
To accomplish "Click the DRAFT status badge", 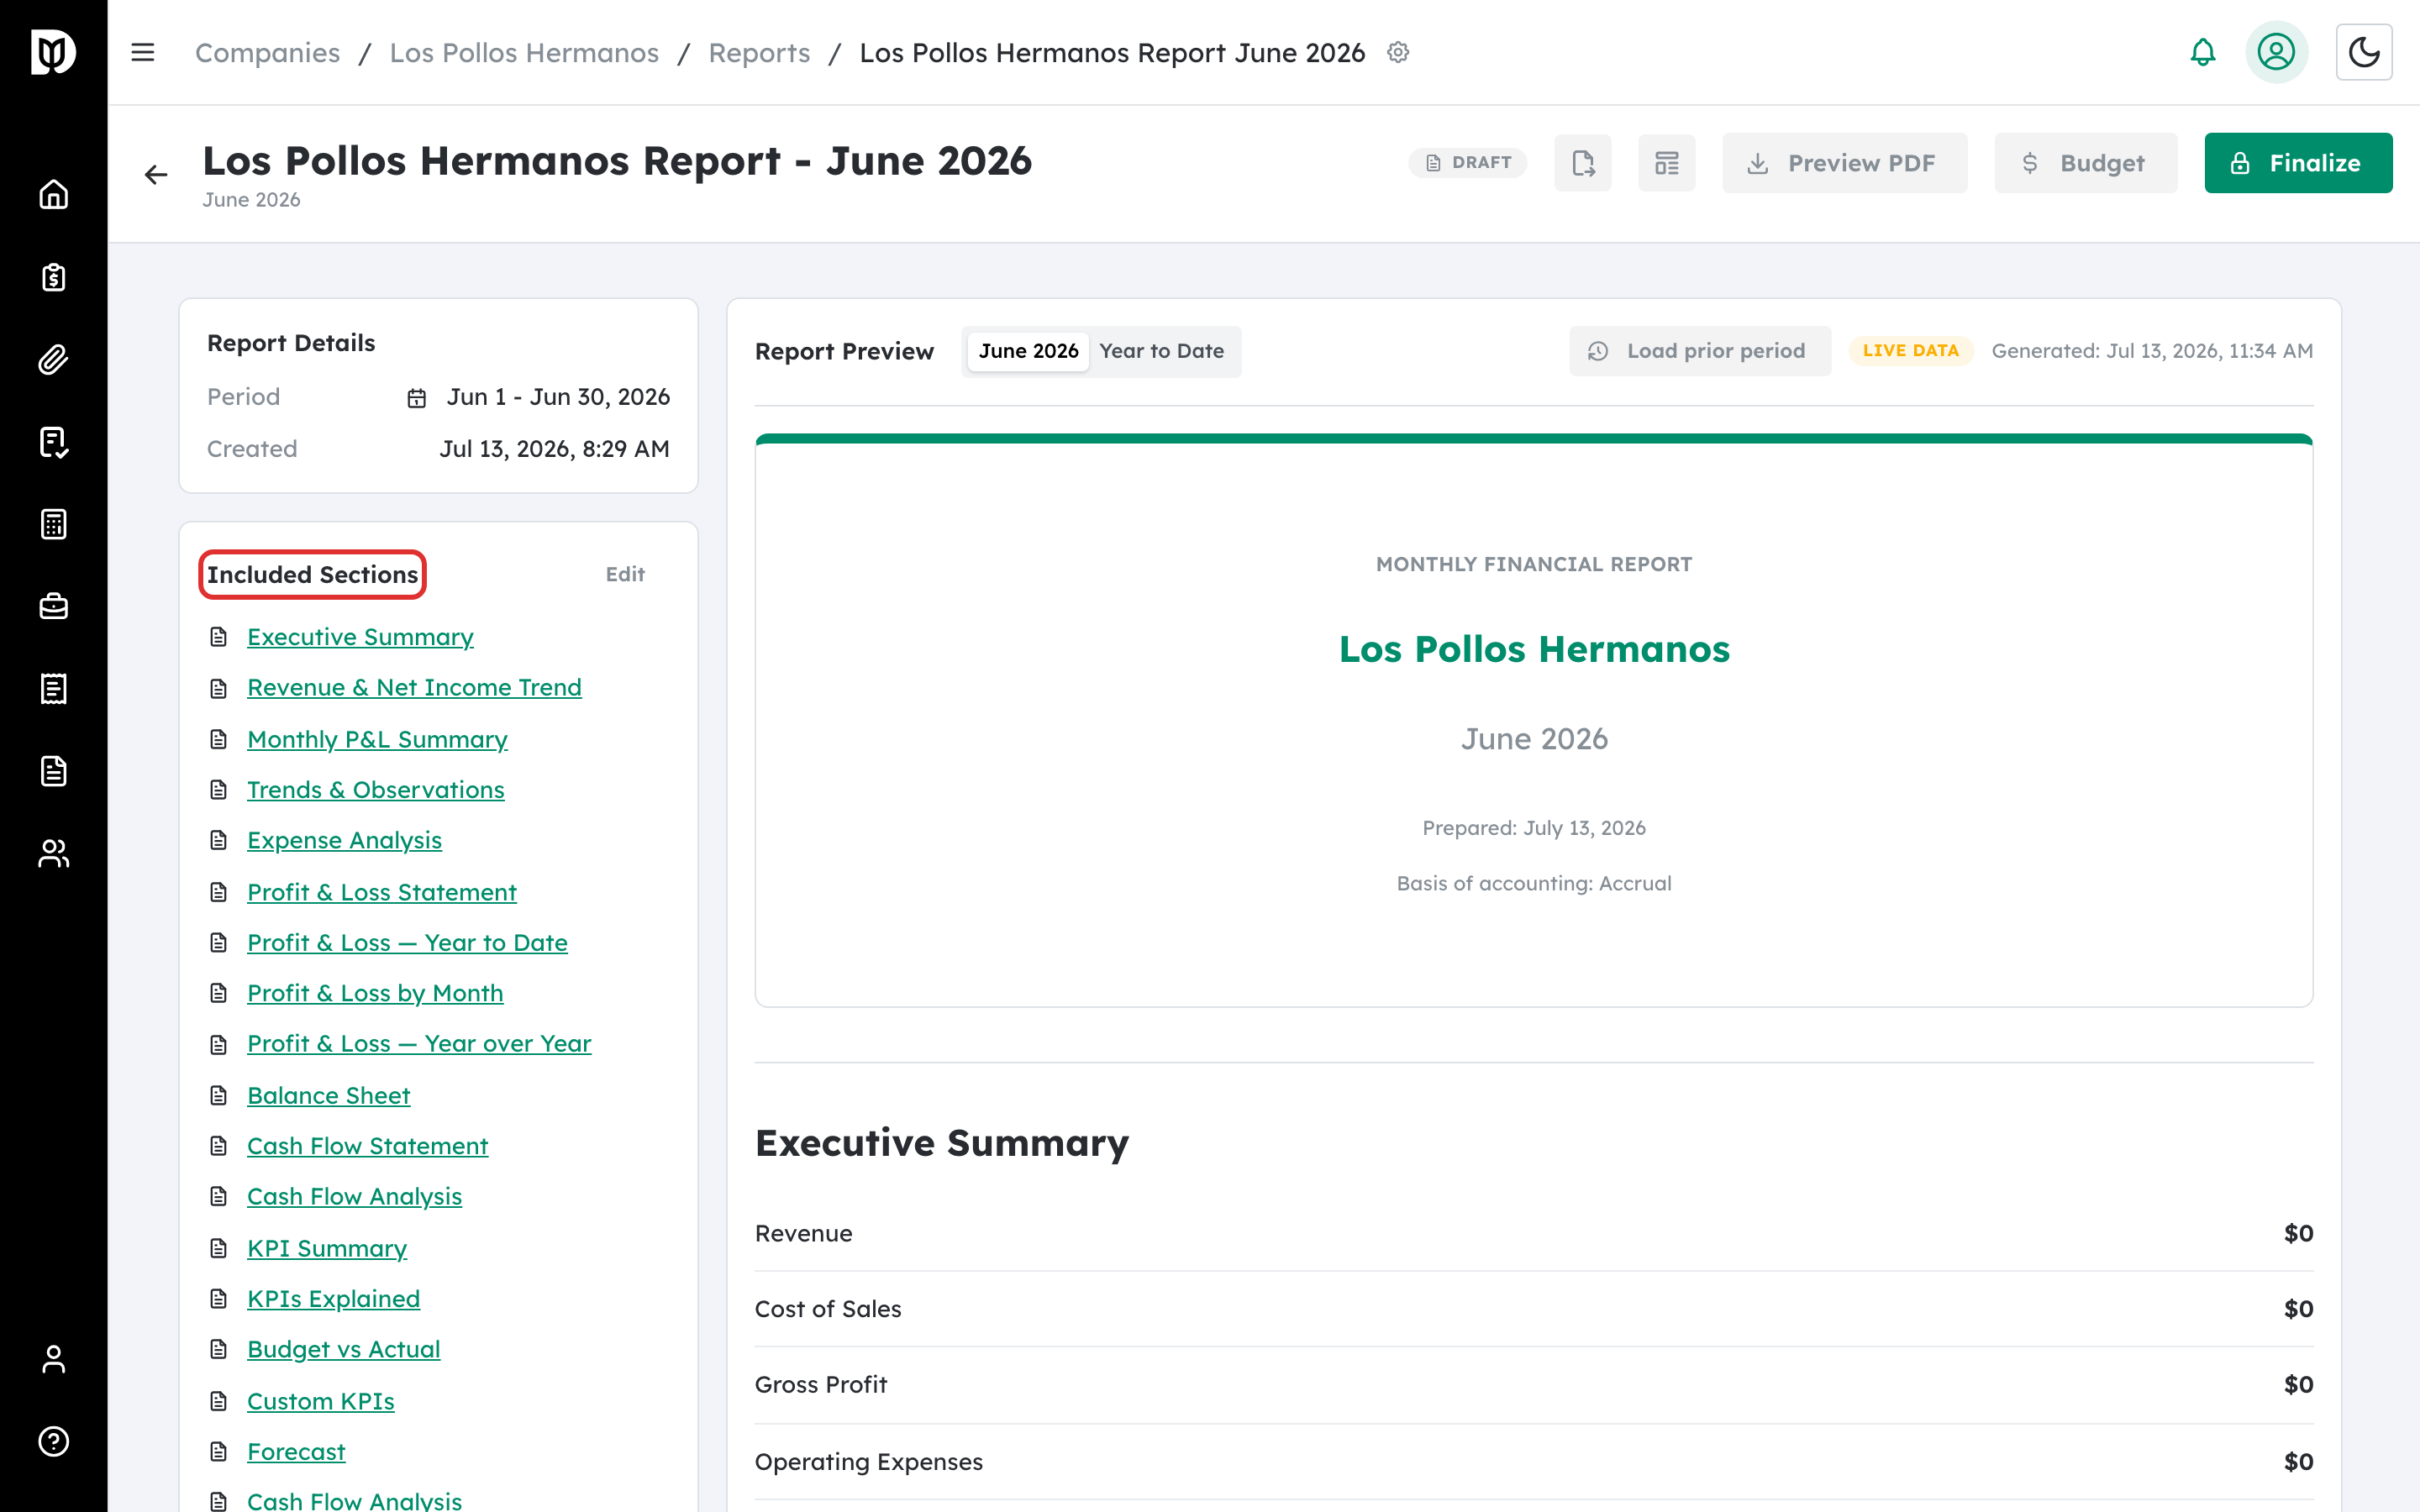I will (x=1467, y=162).
